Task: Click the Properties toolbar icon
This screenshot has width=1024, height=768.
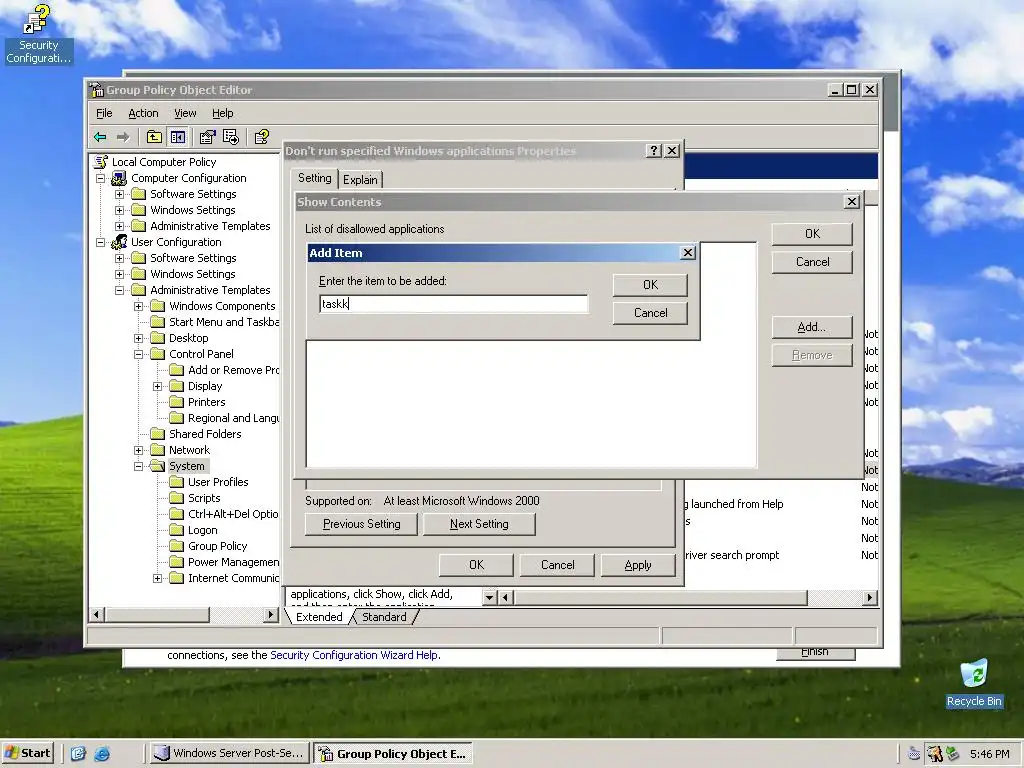Action: (207, 137)
